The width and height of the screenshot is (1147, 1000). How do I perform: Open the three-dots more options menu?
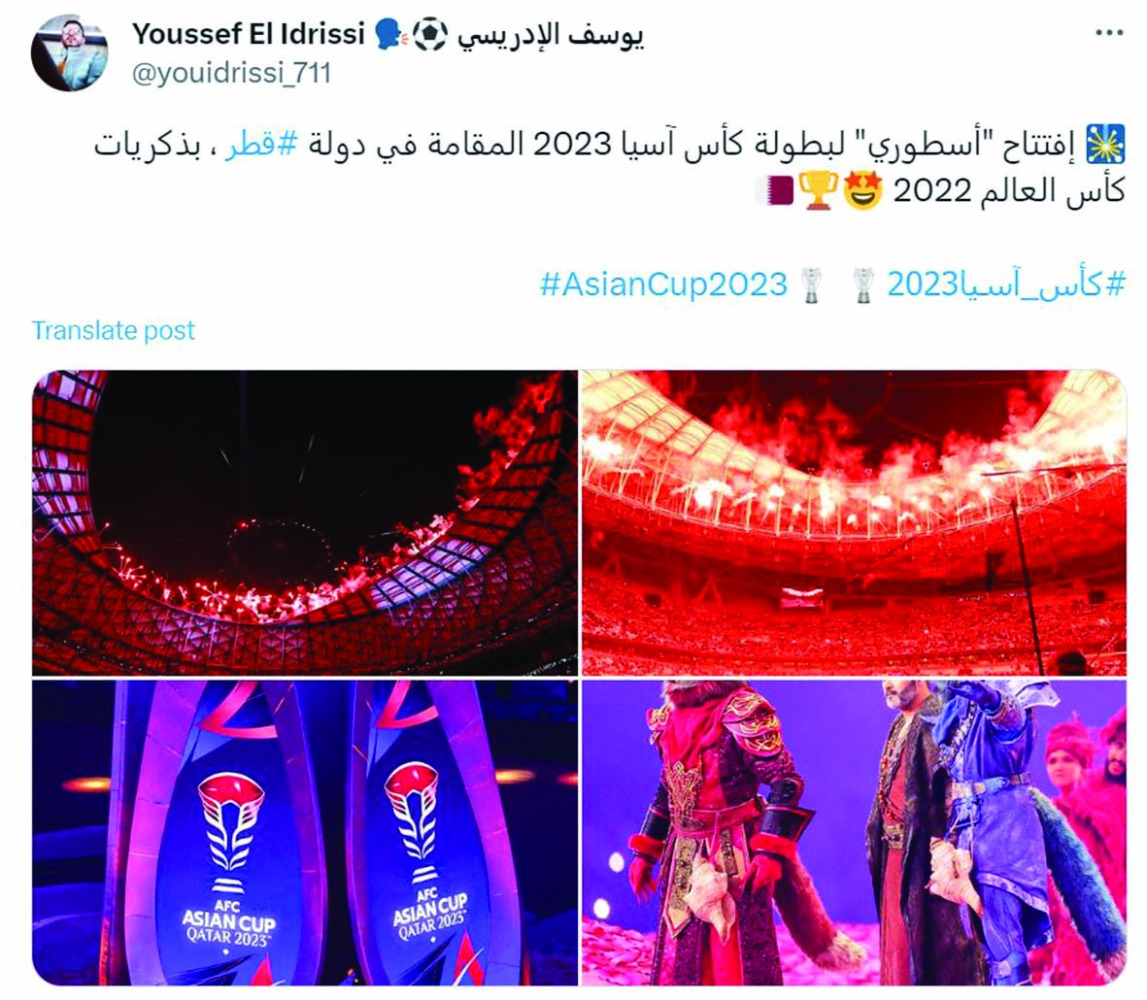tap(1108, 33)
